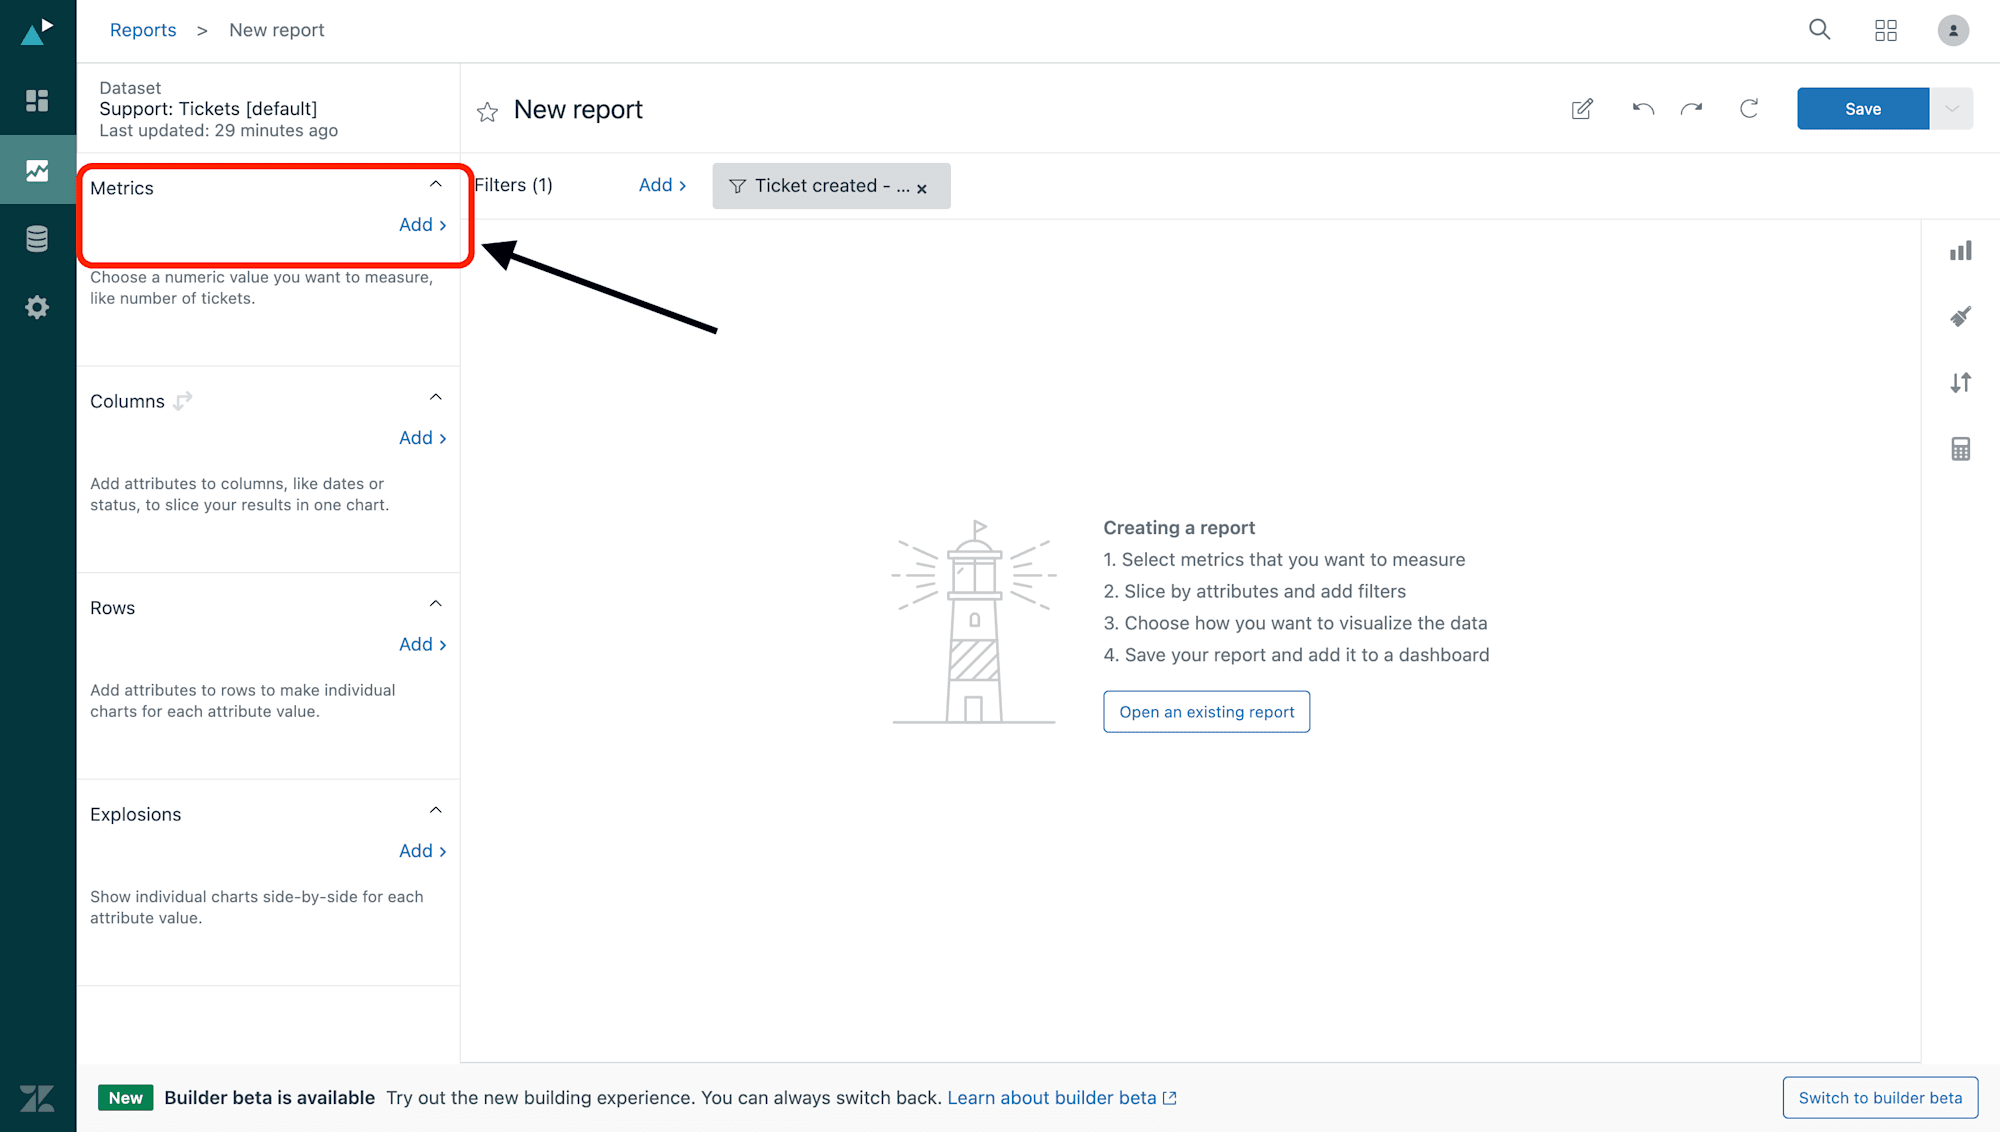Collapse the Columns section
The width and height of the screenshot is (2000, 1132).
coord(435,397)
